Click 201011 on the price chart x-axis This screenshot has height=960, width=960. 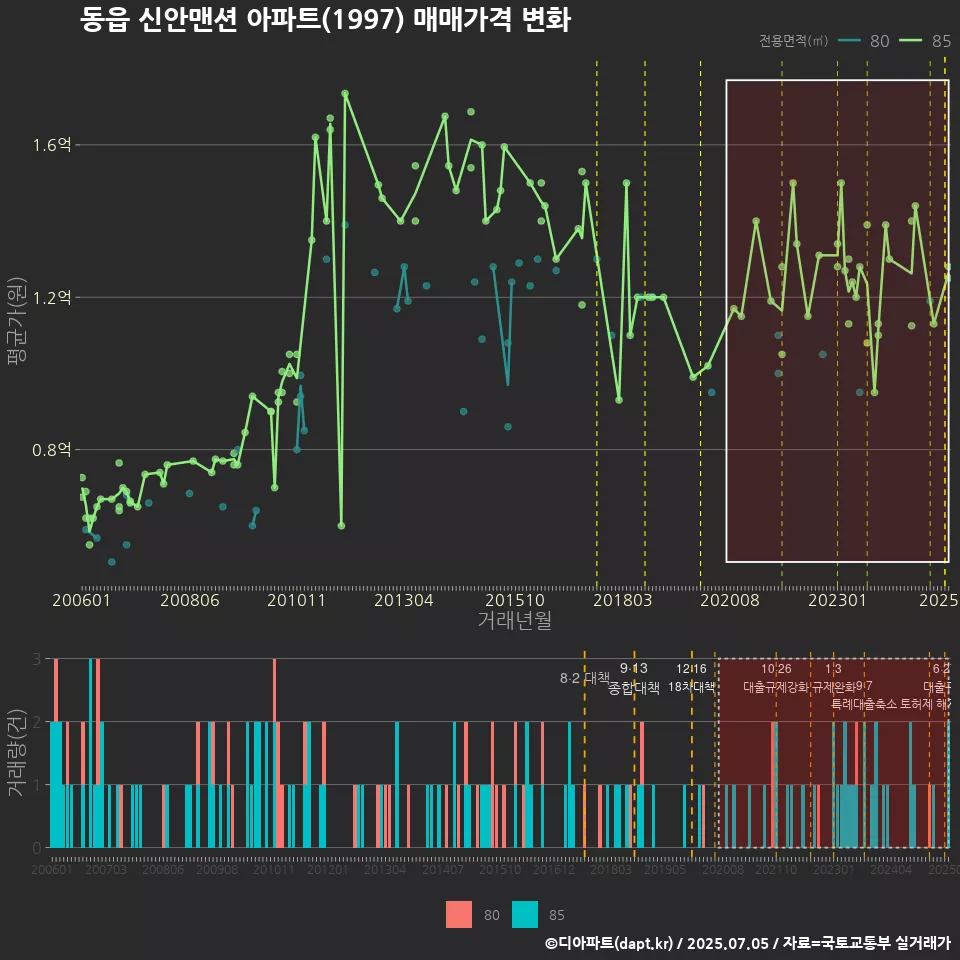coord(296,600)
